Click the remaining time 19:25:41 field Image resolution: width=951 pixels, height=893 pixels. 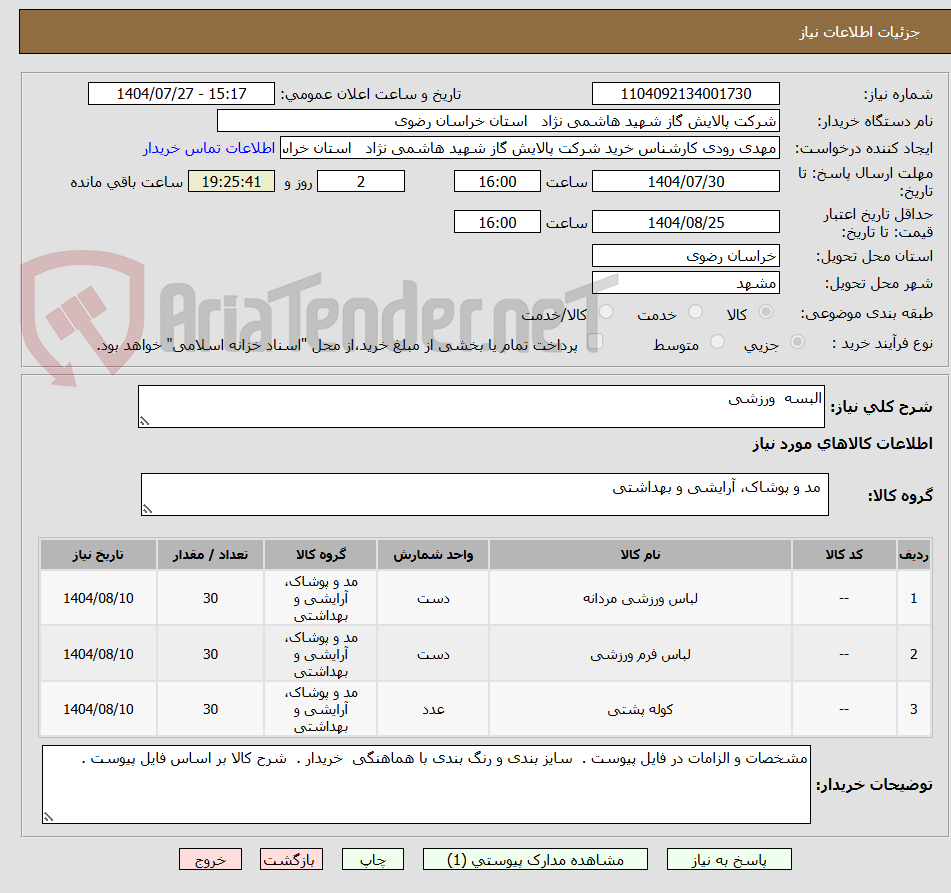pyautogui.click(x=231, y=181)
